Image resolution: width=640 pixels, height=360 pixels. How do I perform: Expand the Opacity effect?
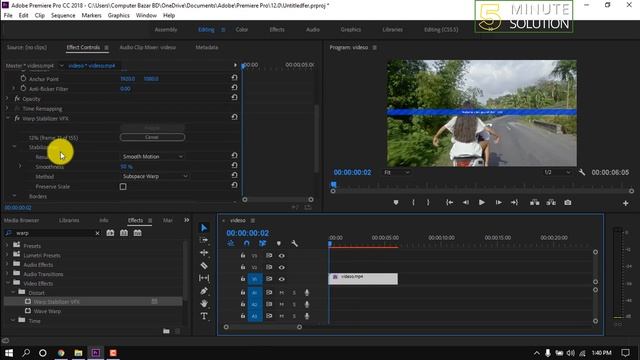tap(7, 98)
